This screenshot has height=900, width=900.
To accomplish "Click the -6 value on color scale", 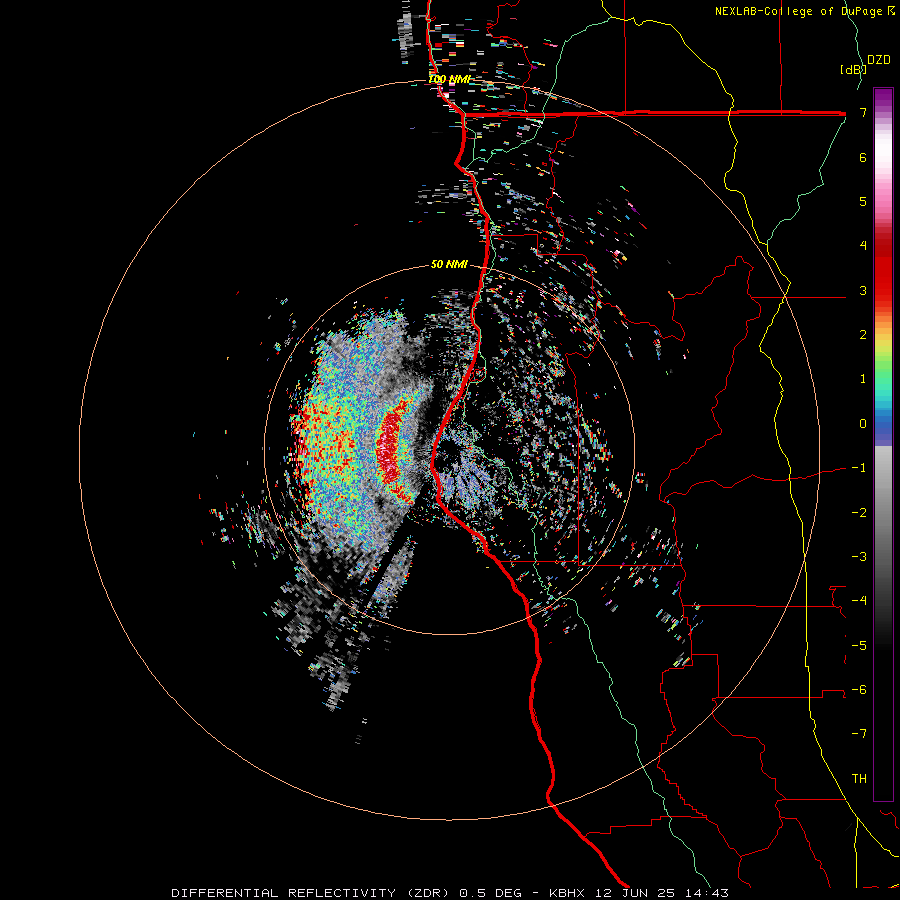I will (x=859, y=689).
